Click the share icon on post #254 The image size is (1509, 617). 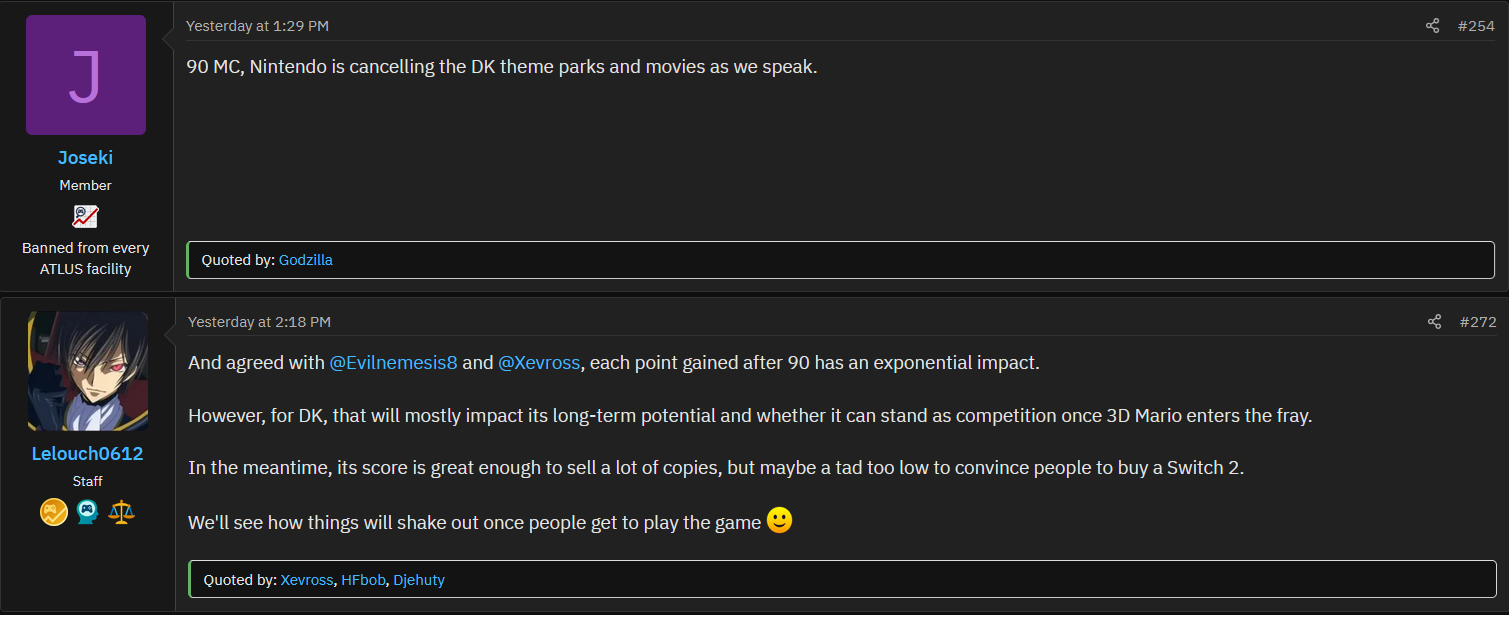pyautogui.click(x=1433, y=26)
